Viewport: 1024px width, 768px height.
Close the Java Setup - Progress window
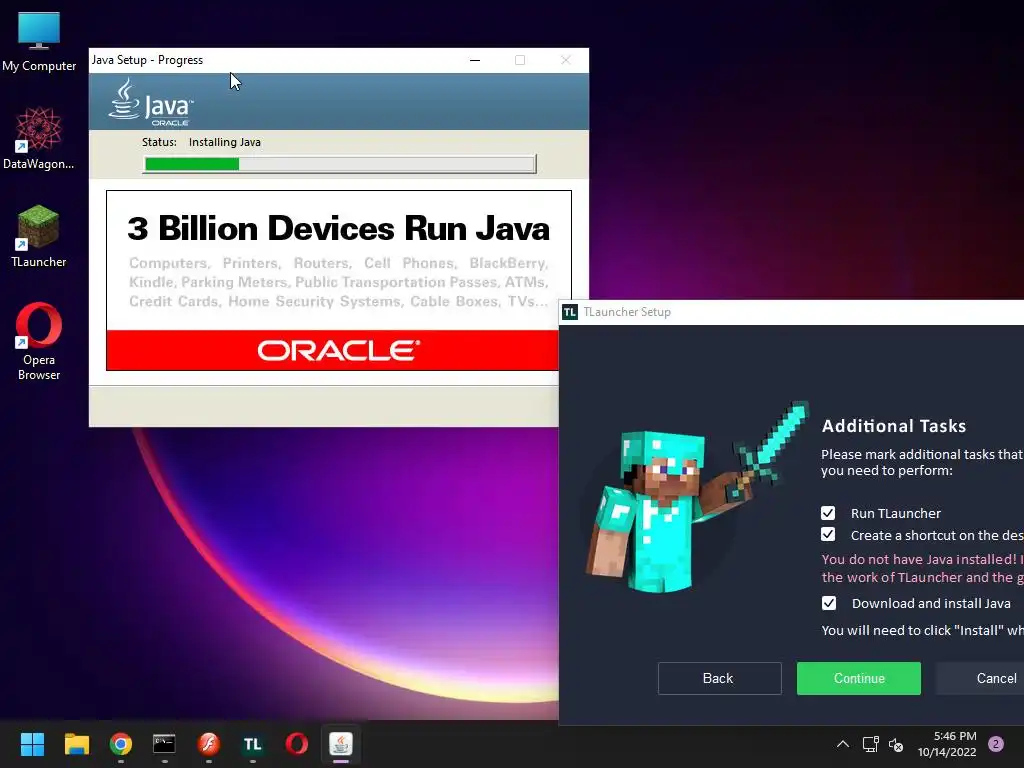coord(566,60)
